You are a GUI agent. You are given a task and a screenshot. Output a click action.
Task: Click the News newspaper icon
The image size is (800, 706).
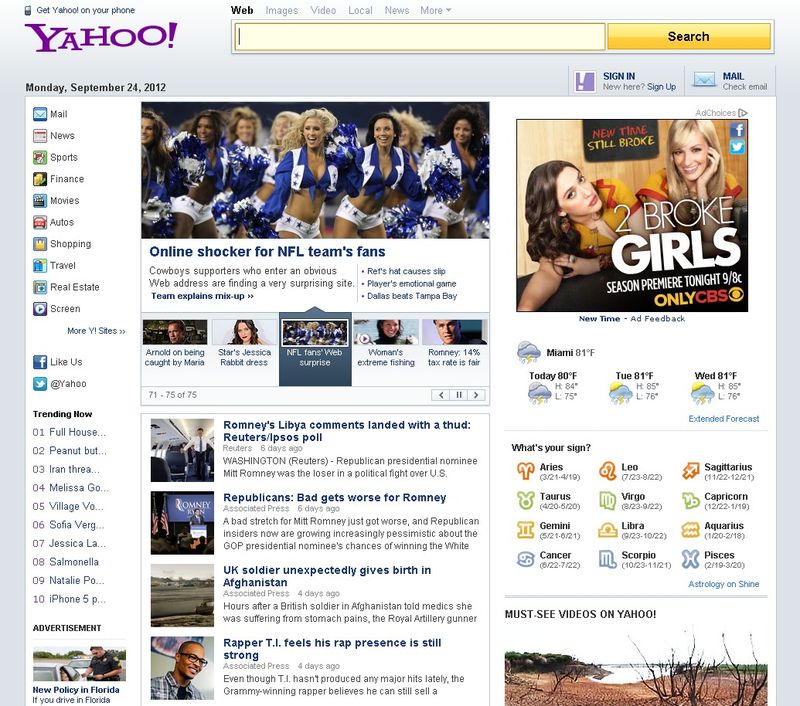point(40,136)
